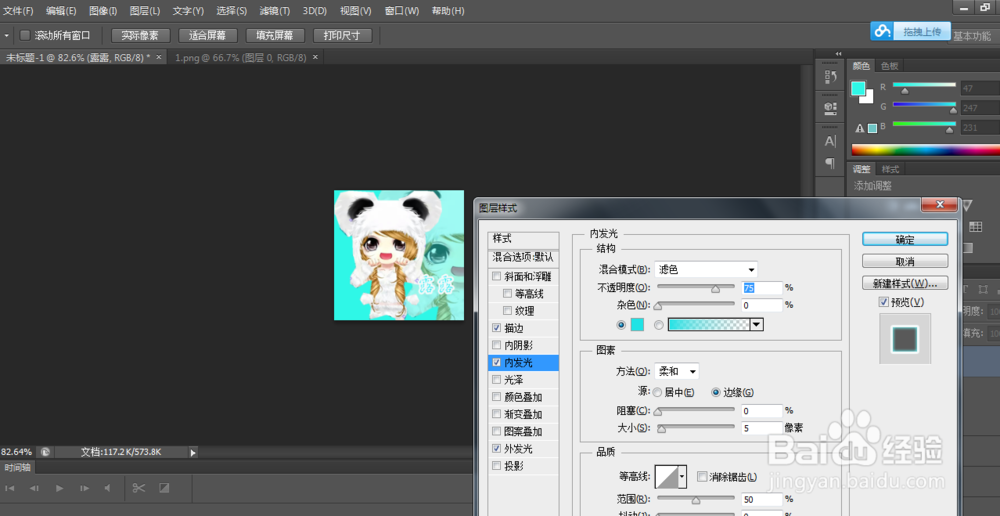Mute audio playback in timeline
The width and height of the screenshot is (1000, 516).
pos(107,488)
